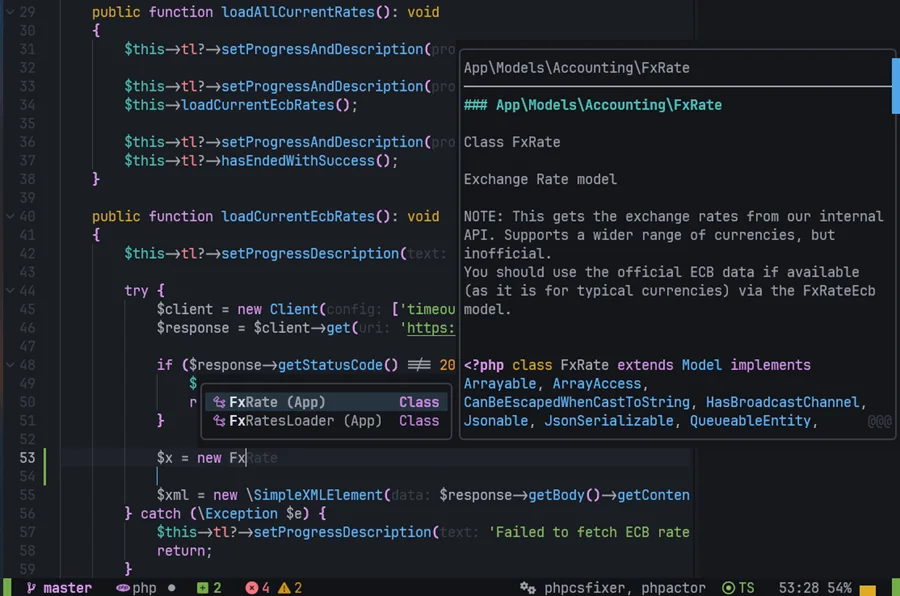Click the 53:28 cursor position indicator
The image size is (900, 596).
pos(798,588)
